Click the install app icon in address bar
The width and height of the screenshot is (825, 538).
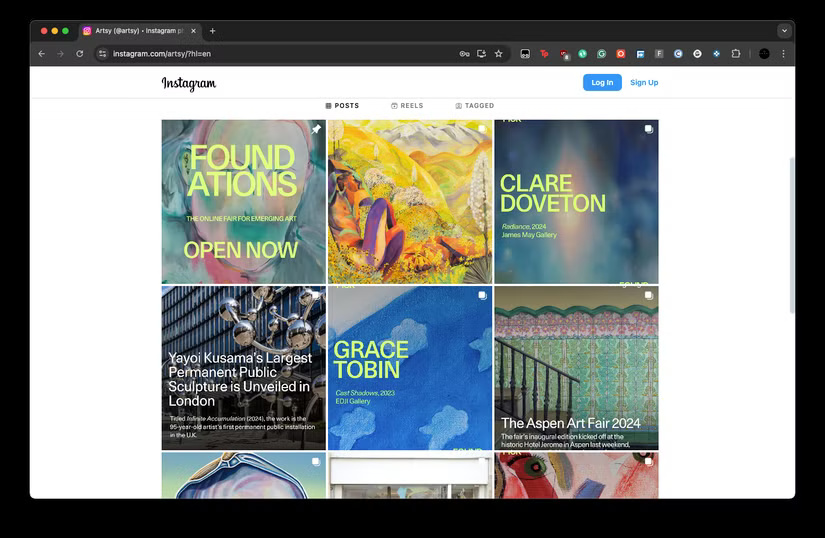tap(481, 54)
